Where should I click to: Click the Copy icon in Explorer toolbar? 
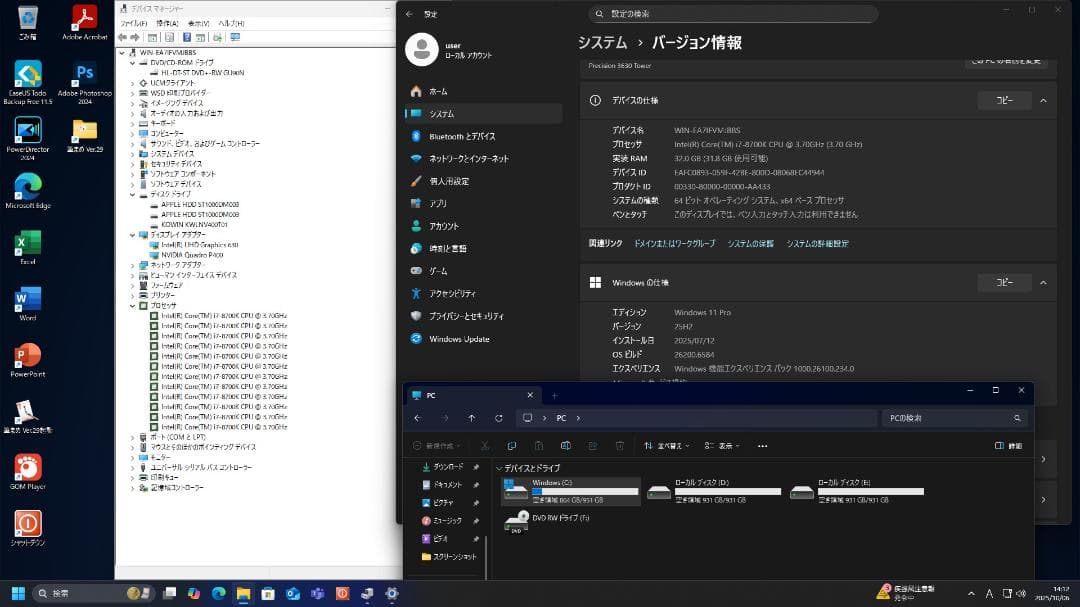513,446
